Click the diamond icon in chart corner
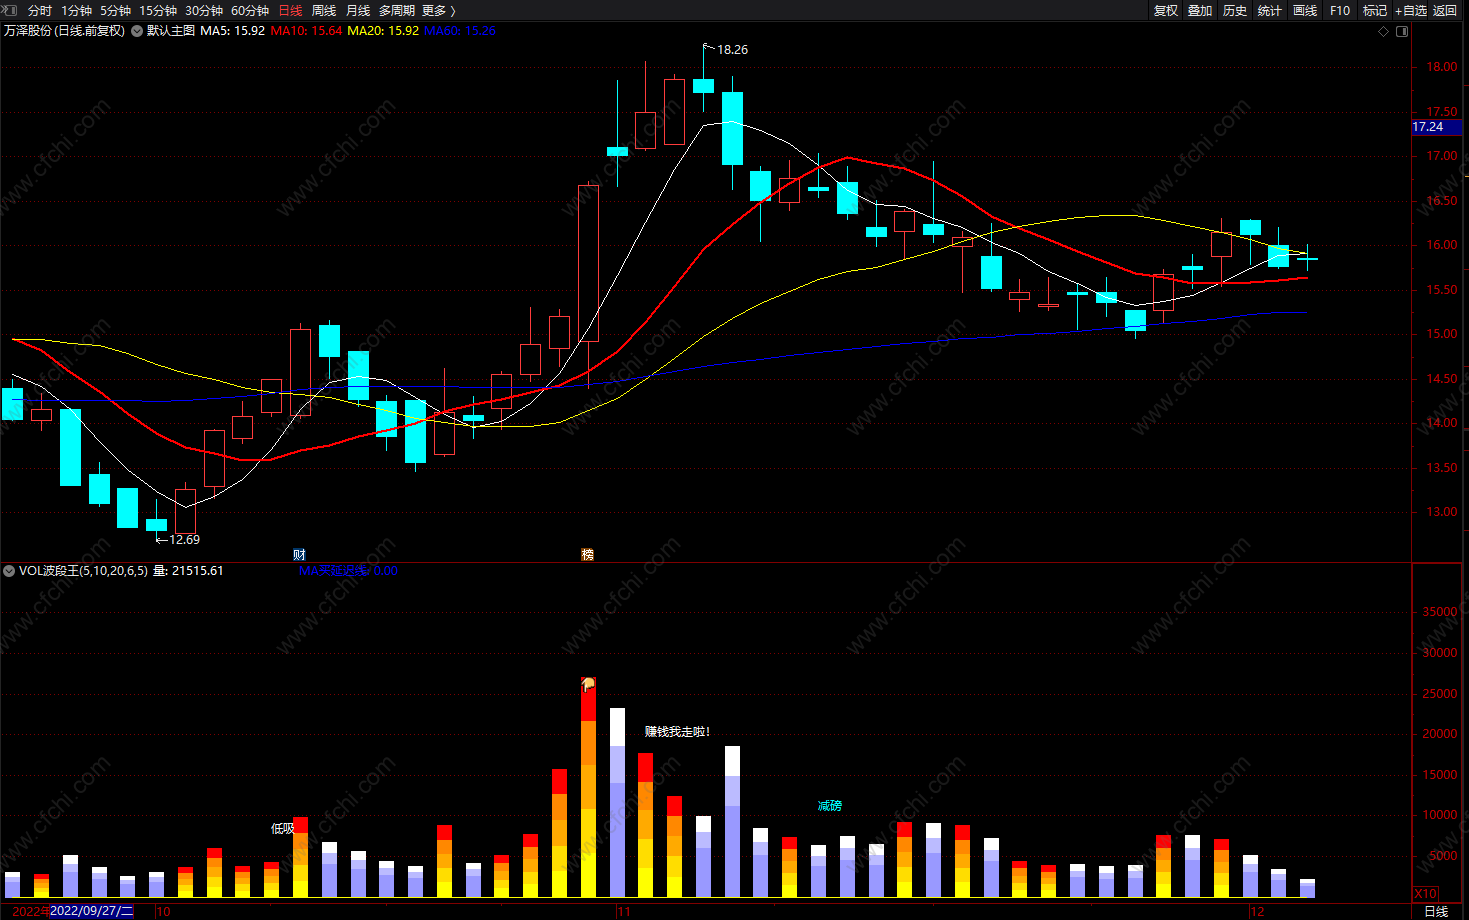The height and width of the screenshot is (920, 1469). pos(1384,31)
